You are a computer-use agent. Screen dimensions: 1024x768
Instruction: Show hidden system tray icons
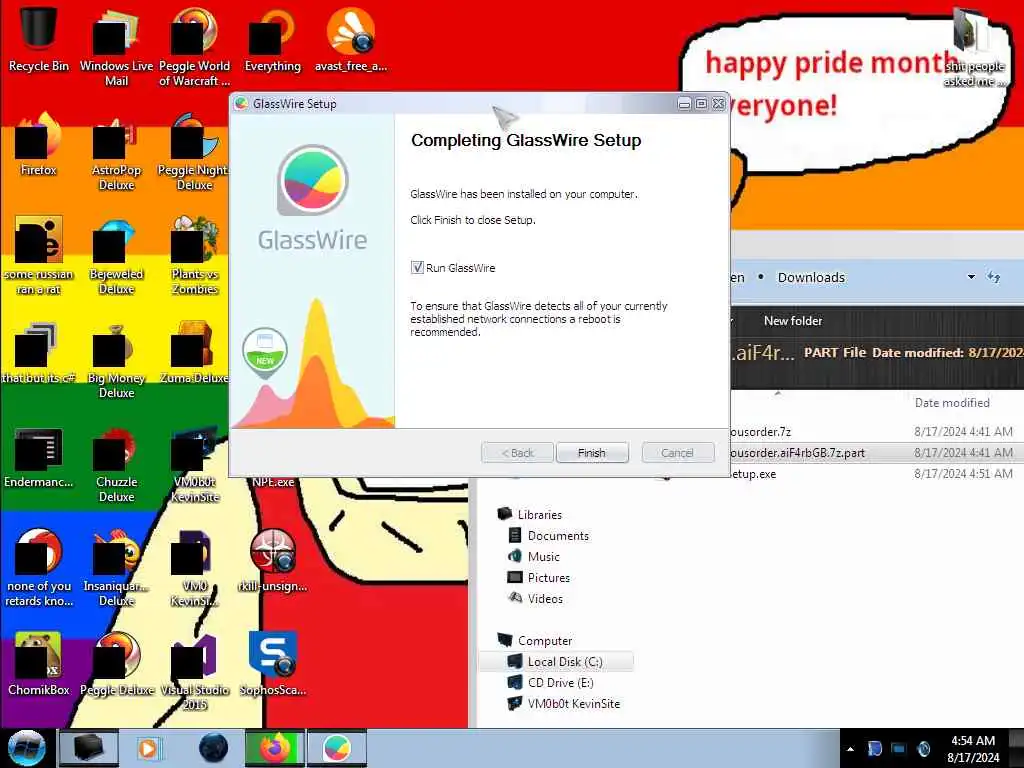click(x=850, y=749)
